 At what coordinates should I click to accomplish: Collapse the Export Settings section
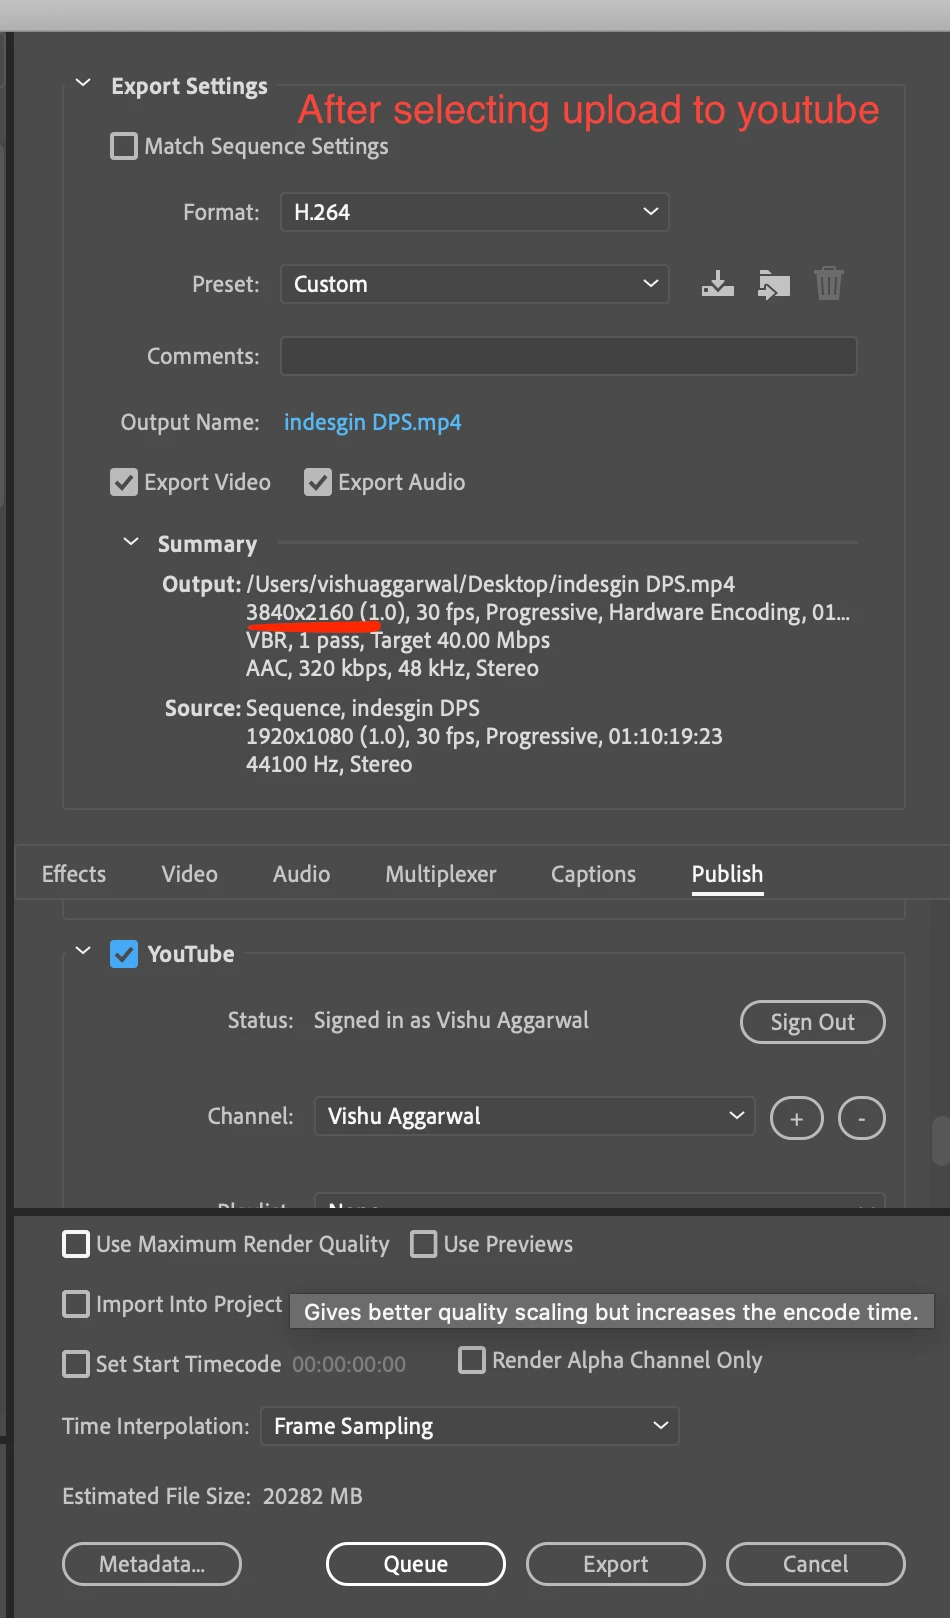83,84
